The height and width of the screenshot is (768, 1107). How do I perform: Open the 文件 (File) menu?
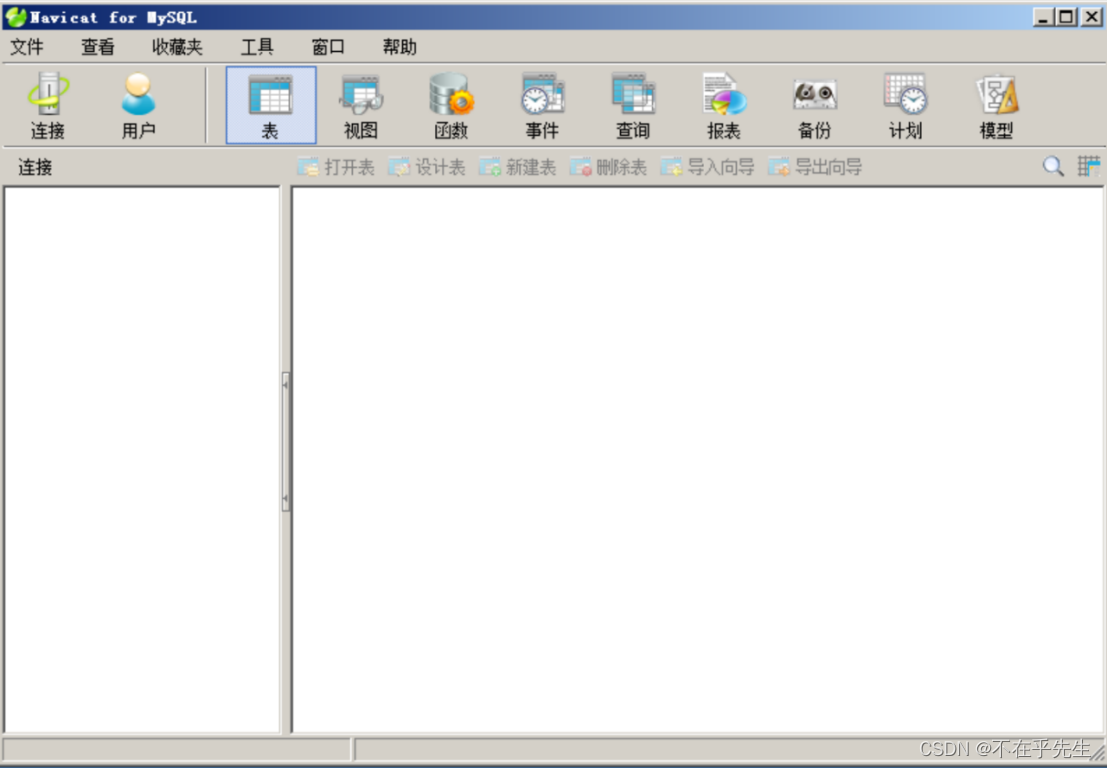(x=27, y=47)
